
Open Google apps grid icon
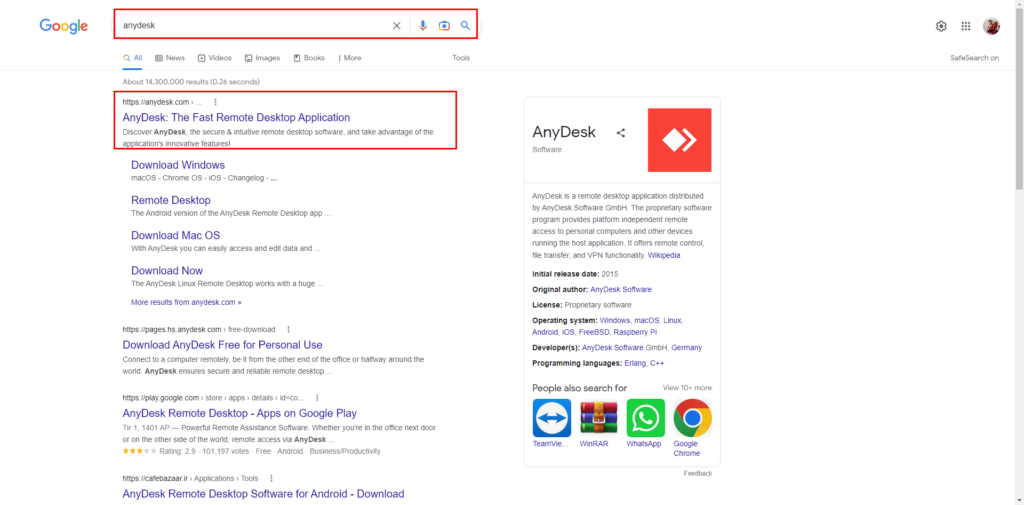(x=966, y=26)
